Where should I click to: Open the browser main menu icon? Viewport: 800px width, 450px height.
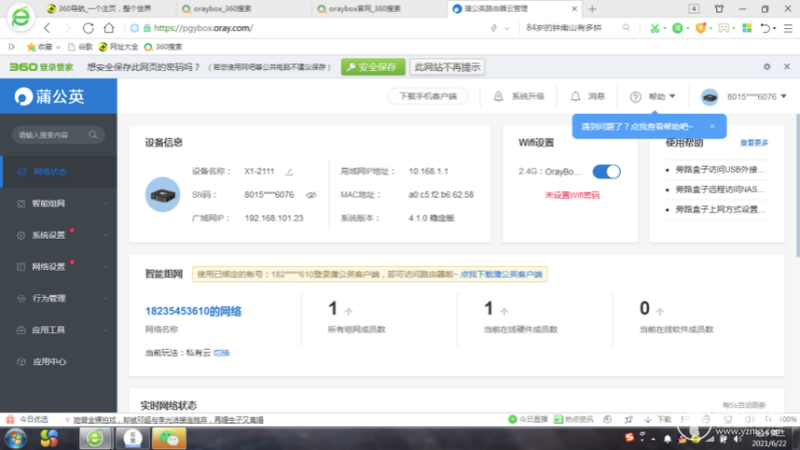click(788, 29)
